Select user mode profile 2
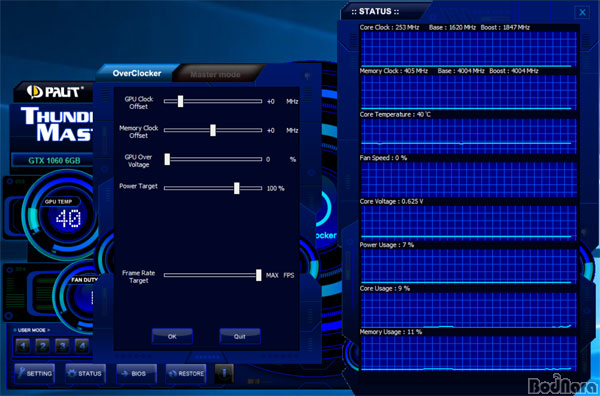 pos(42,347)
